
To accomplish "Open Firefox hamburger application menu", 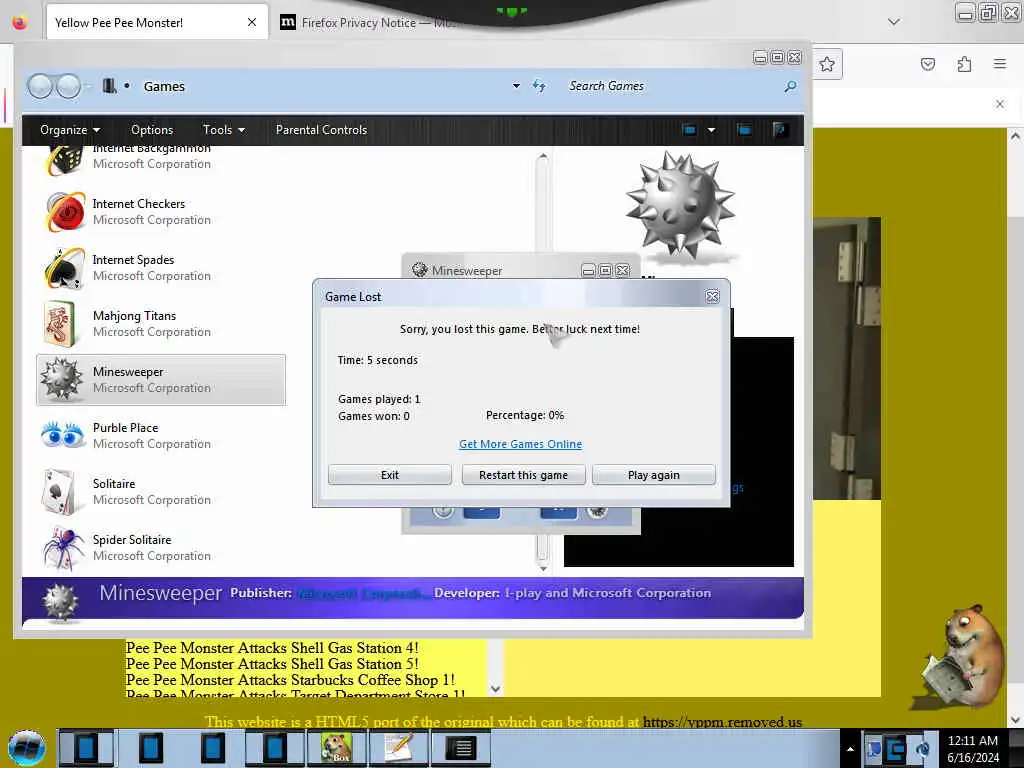I will (x=1000, y=64).
